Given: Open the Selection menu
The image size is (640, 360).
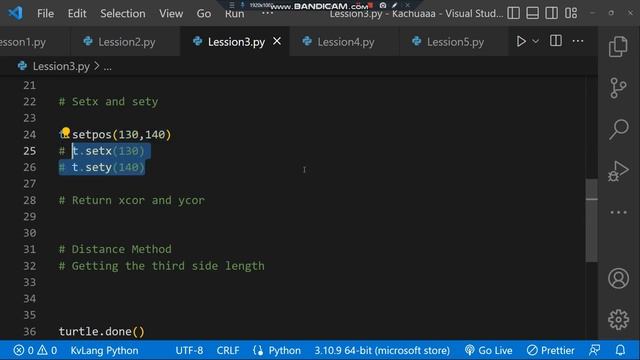Looking at the screenshot, I should pos(123,13).
